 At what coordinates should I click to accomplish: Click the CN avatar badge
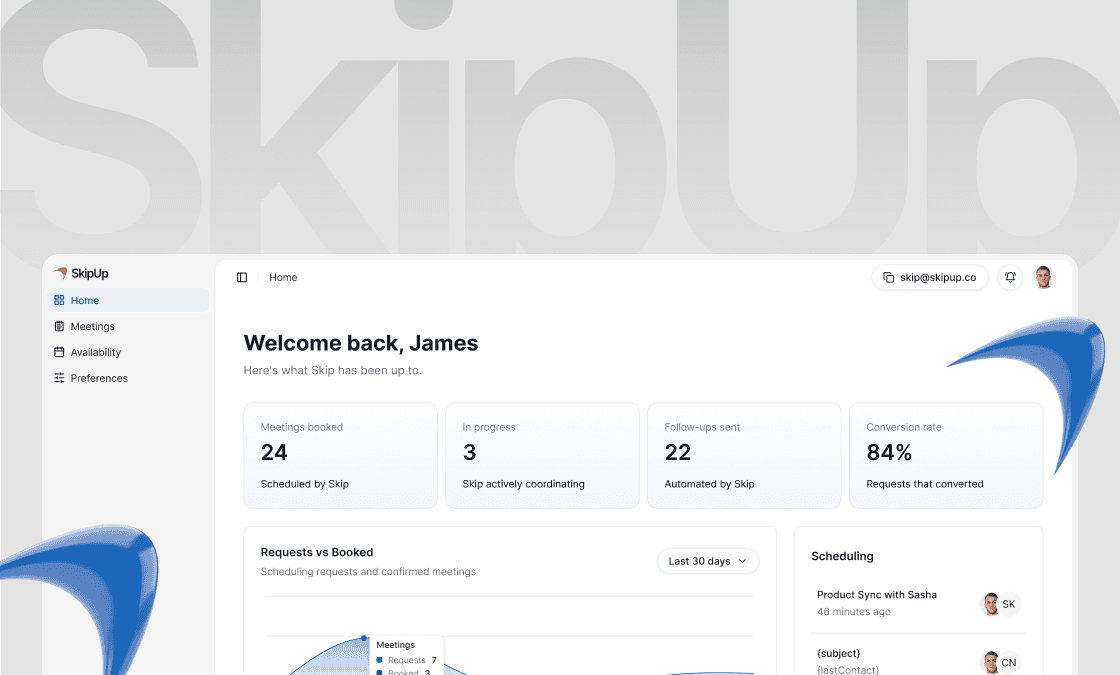tap(1009, 663)
